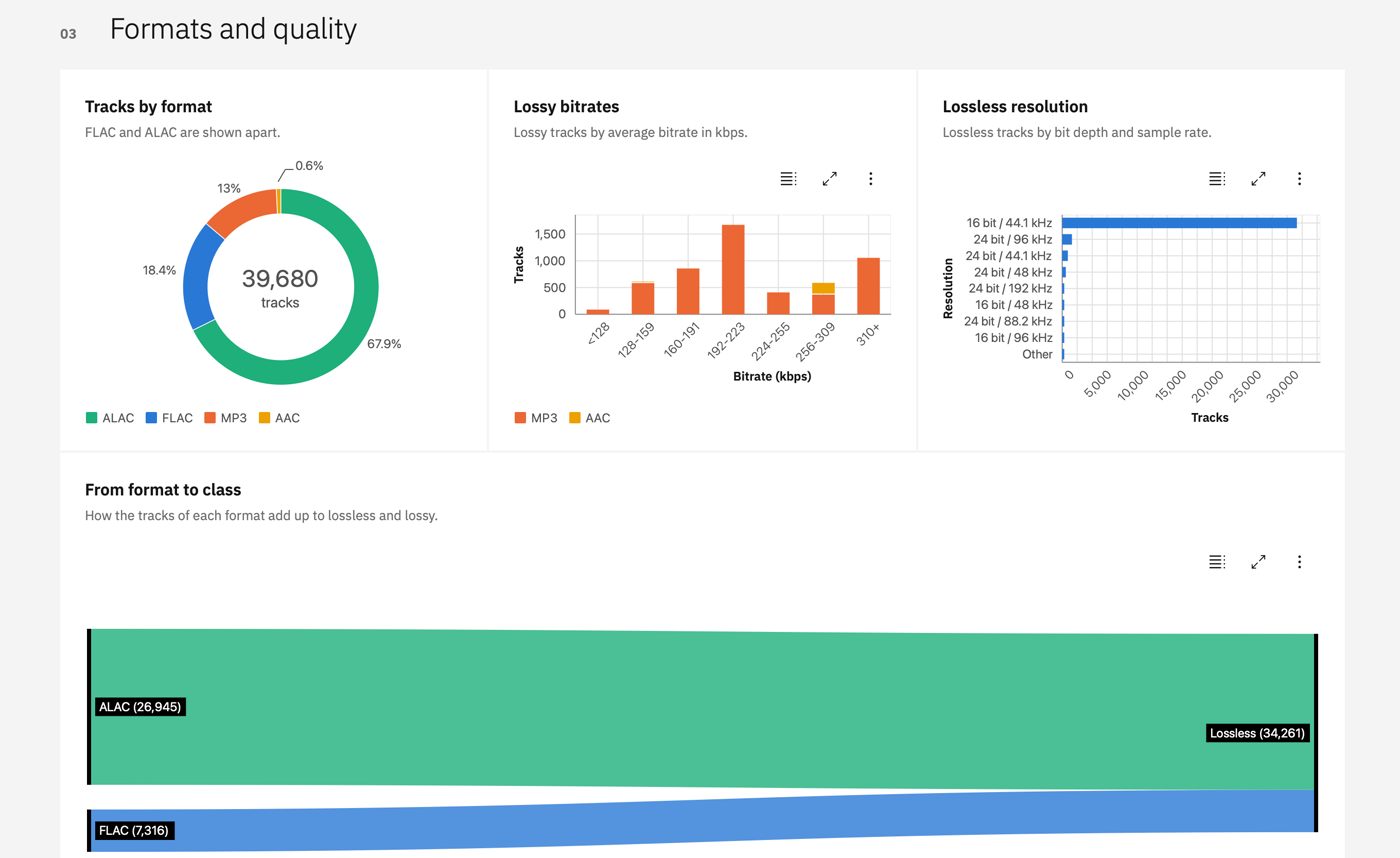Toggle AAC in the Lossy bitrates legend
The width and height of the screenshot is (1400, 858).
click(589, 418)
